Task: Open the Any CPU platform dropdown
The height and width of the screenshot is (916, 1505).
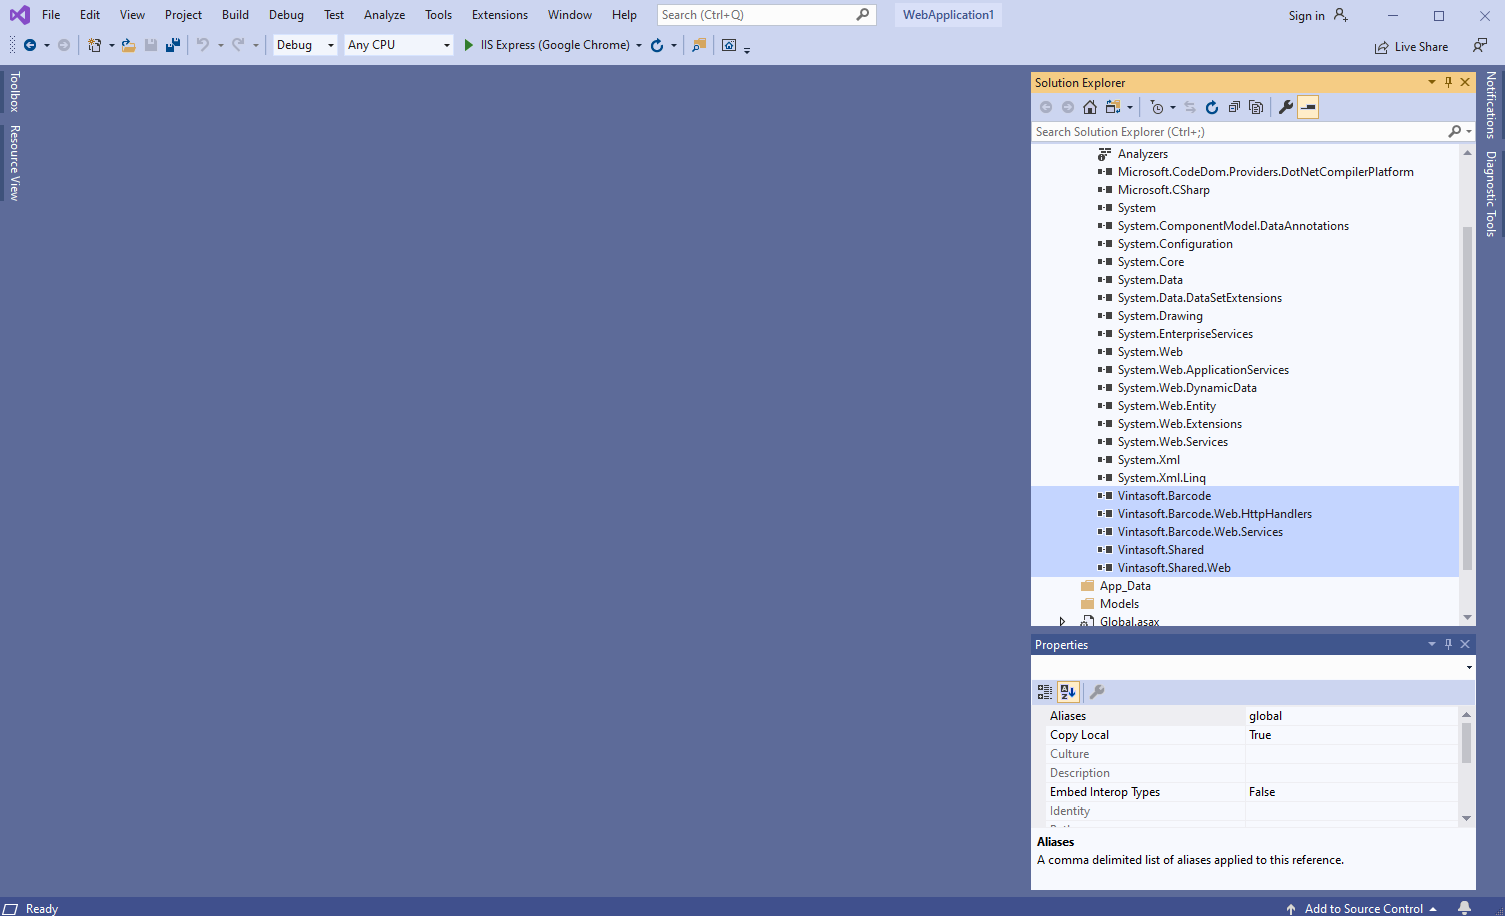Action: 398,45
